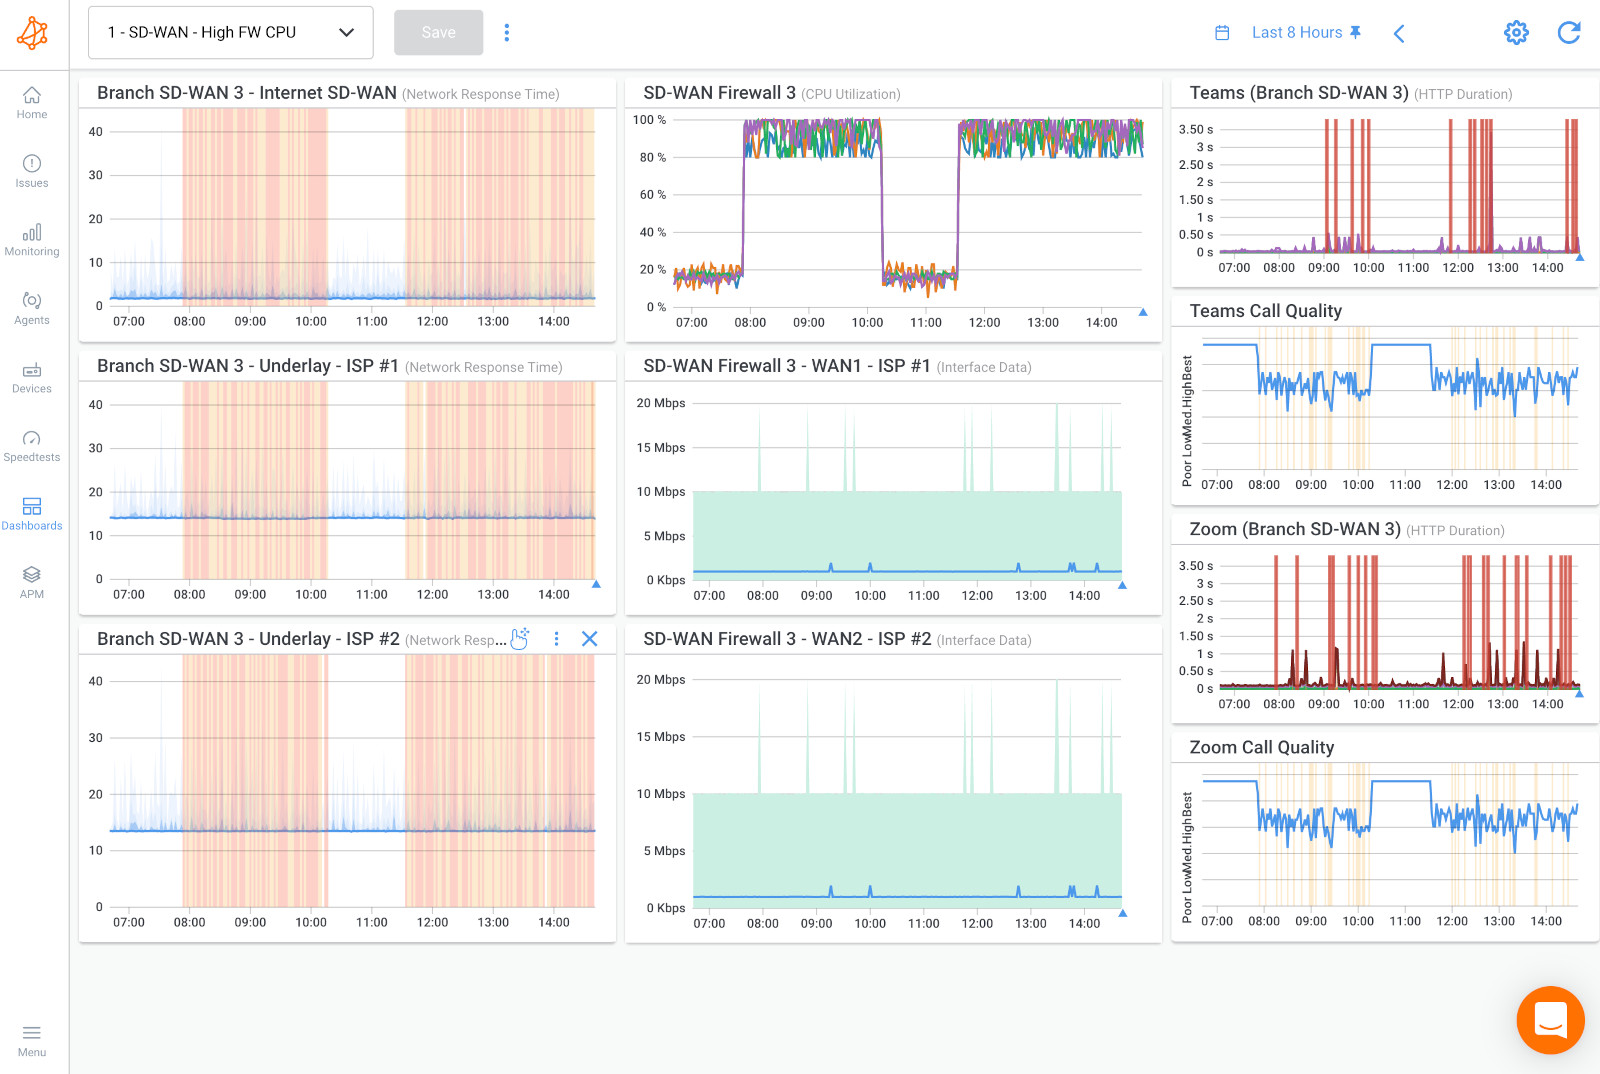The height and width of the screenshot is (1074, 1600).
Task: Open the APM section
Action: coord(32,583)
